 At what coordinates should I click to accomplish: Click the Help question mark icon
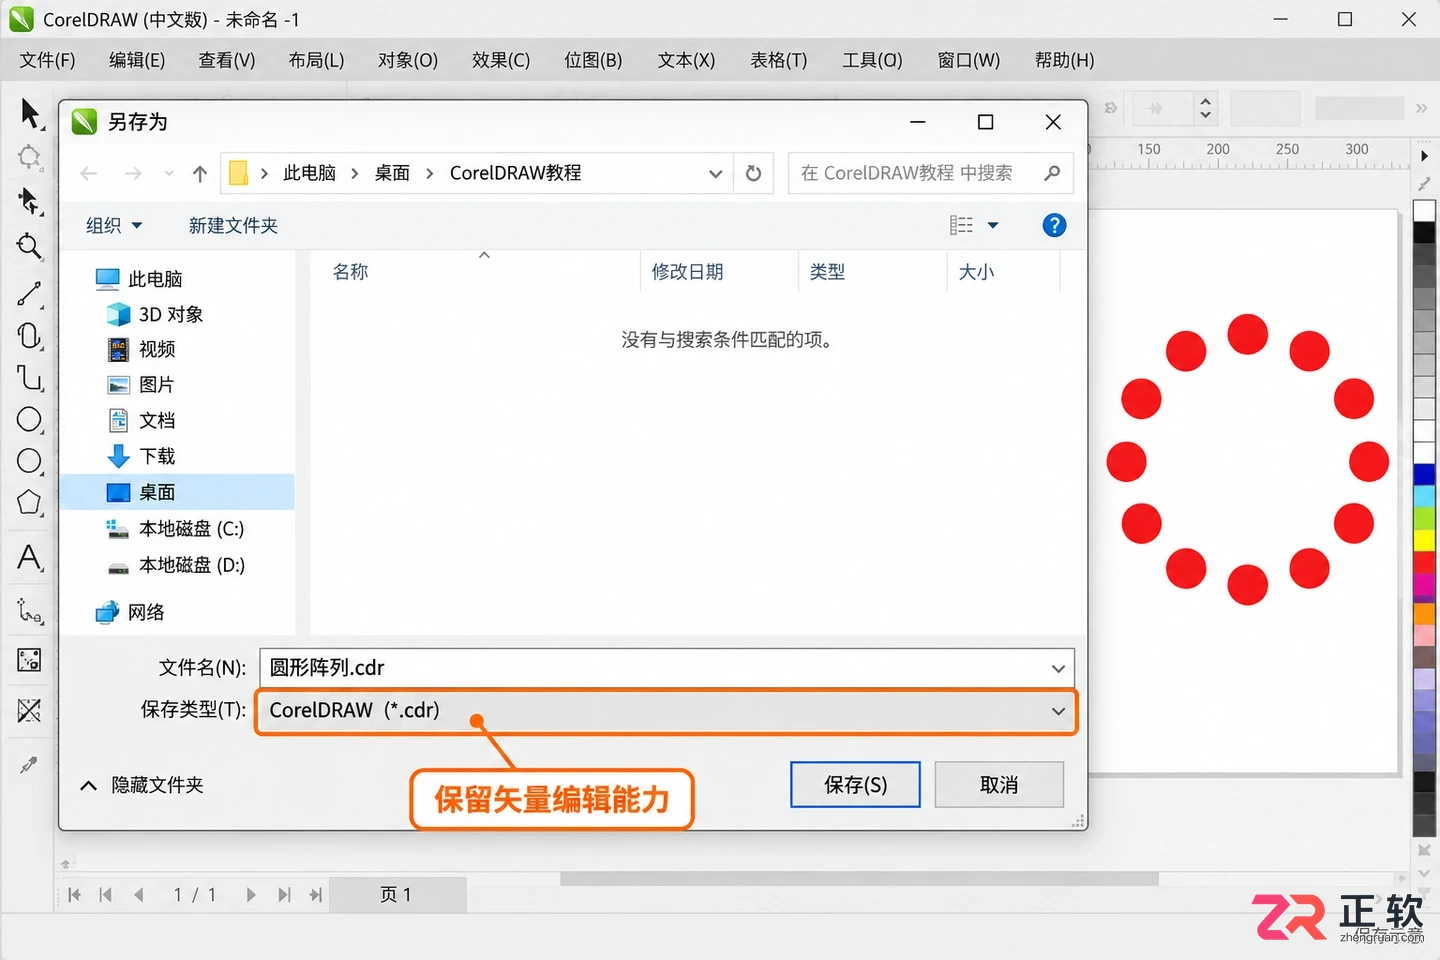(x=1054, y=225)
